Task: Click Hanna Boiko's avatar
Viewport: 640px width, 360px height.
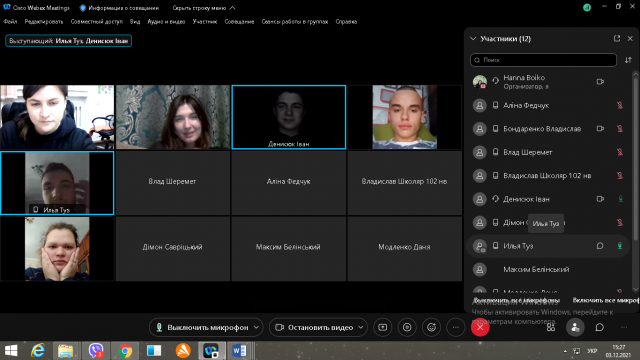Action: [x=480, y=82]
